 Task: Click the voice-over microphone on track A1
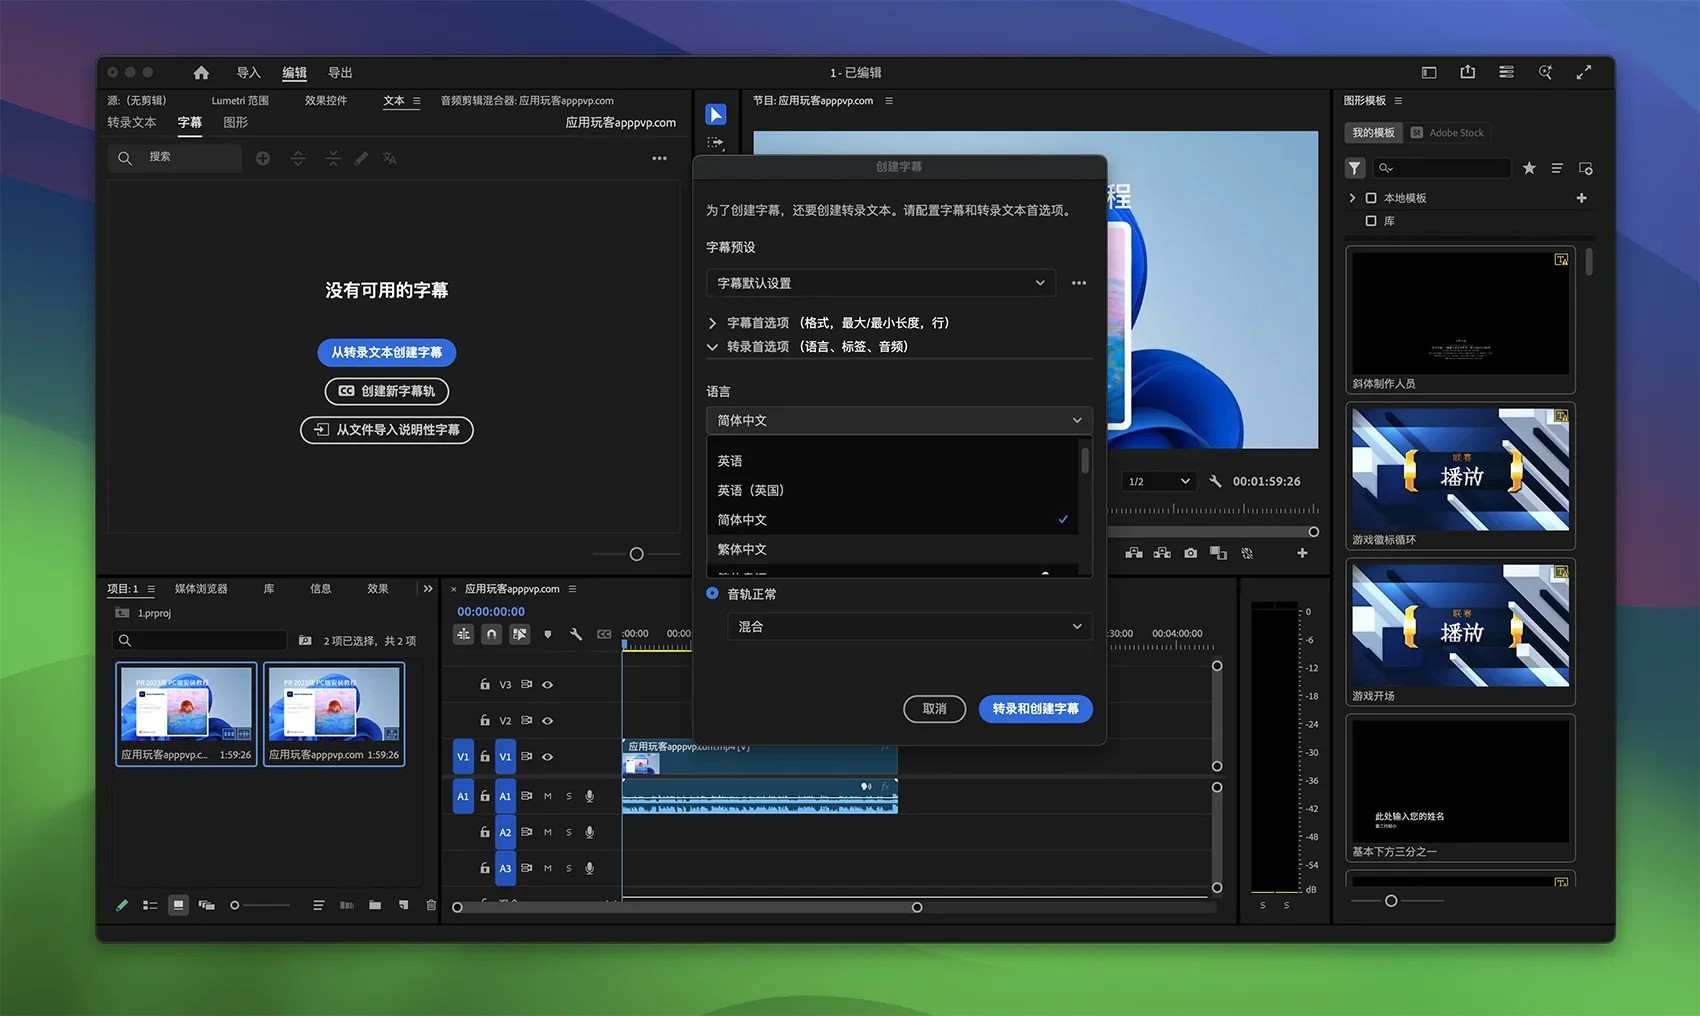[x=590, y=796]
